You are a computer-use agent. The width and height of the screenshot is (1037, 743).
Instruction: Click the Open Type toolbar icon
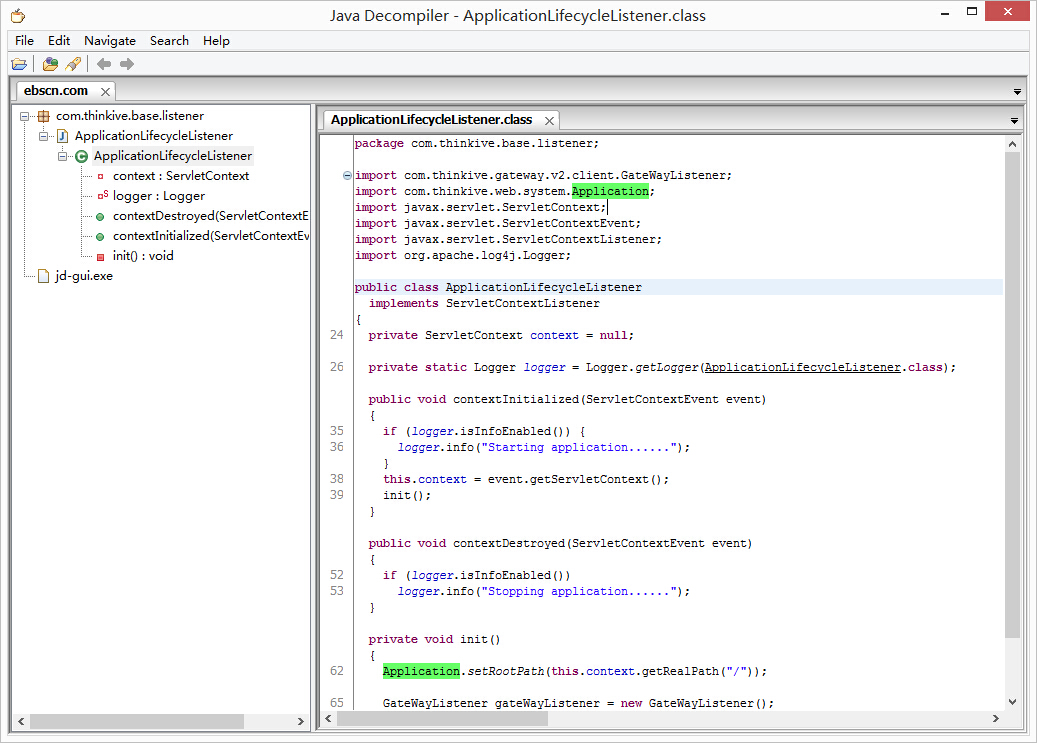[x=50, y=64]
